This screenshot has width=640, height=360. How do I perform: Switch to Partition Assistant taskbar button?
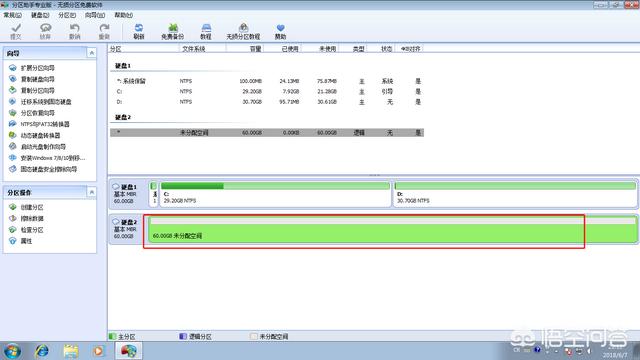(x=129, y=351)
